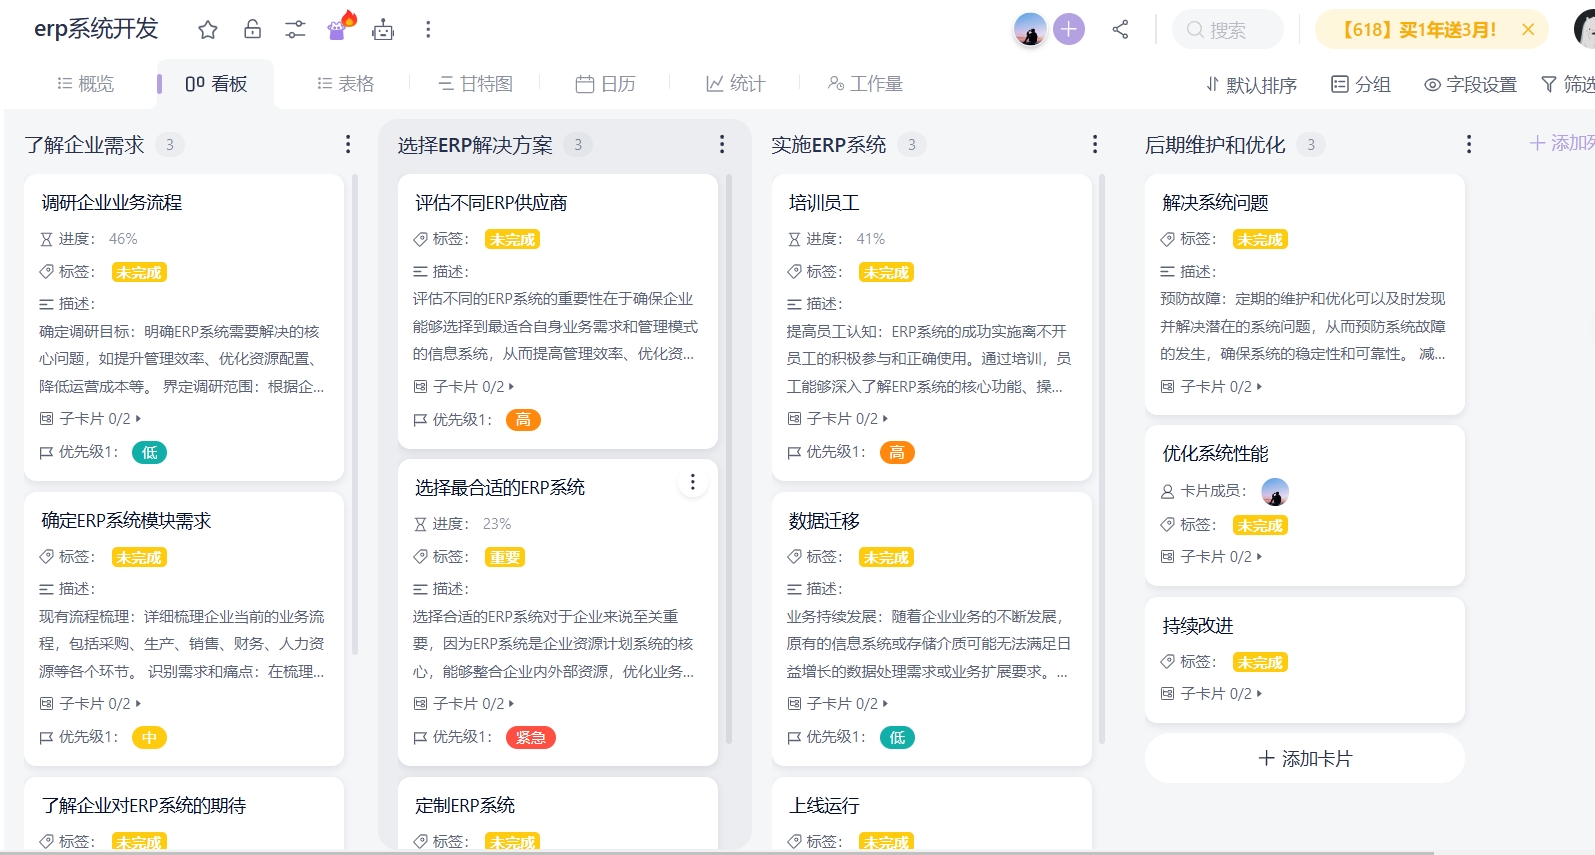This screenshot has width=1595, height=855.
Task: Click the share icon in the header
Action: pos(1120,30)
